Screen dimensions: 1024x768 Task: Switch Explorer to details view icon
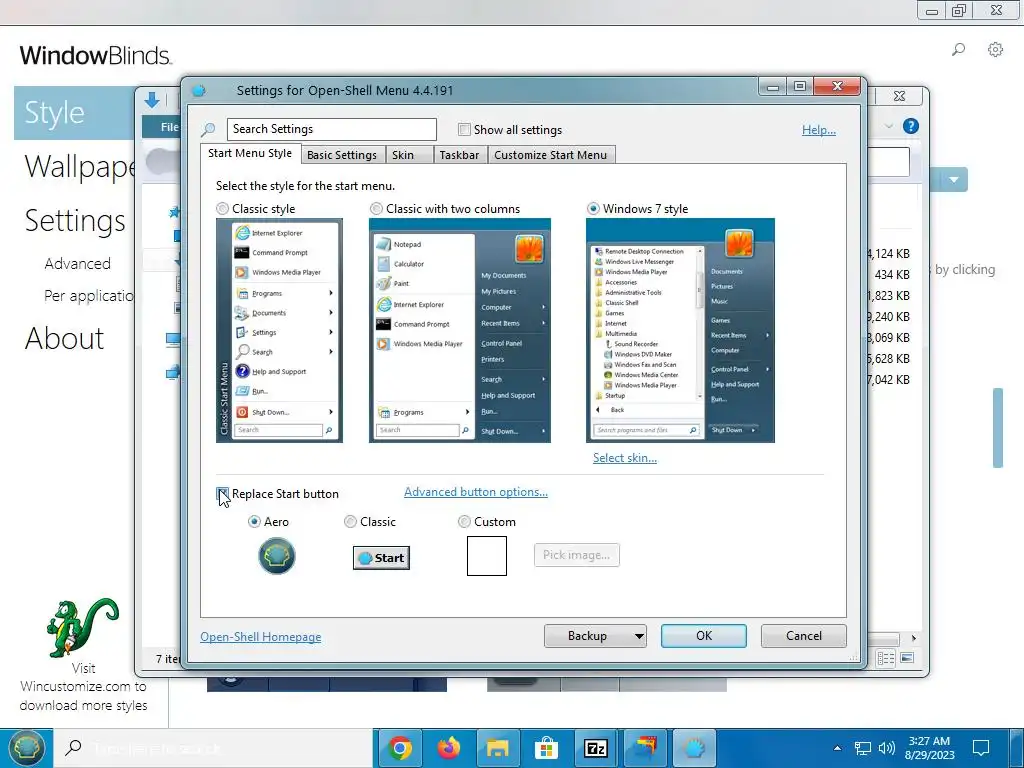(886, 658)
